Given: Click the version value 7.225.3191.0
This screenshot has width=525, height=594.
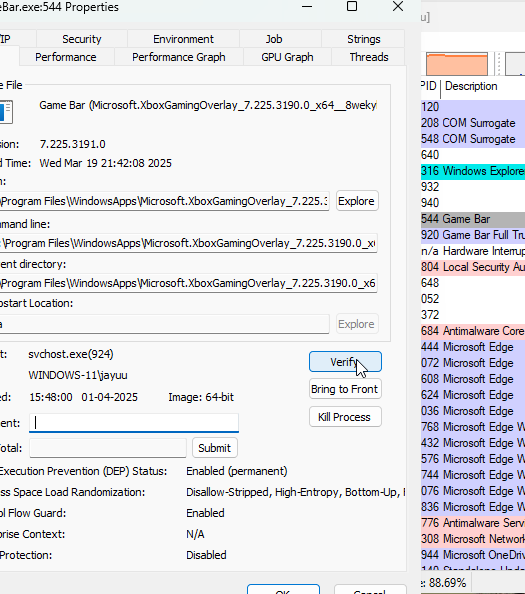Looking at the screenshot, I should pos(73,144).
